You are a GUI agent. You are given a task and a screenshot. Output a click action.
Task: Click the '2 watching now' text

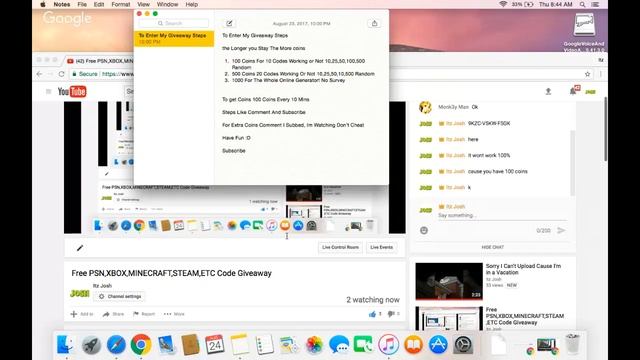click(373, 300)
